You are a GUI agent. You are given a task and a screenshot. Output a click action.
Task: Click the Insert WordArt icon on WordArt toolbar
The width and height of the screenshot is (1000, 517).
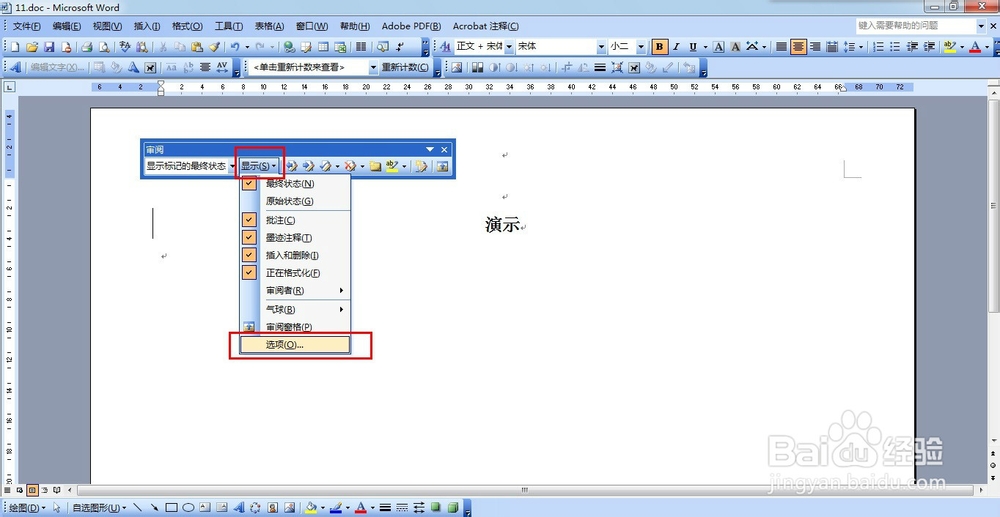point(15,67)
